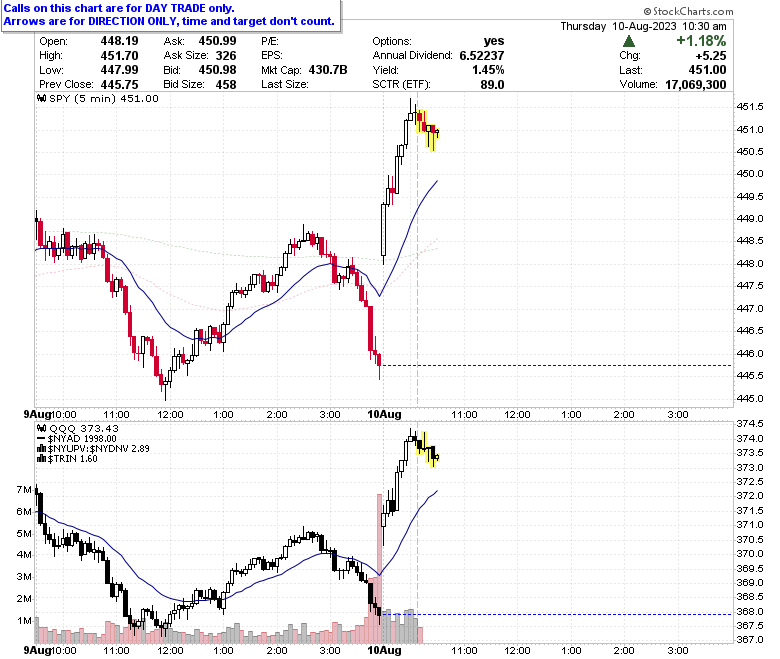Click the '7M' volume axis label
The height and width of the screenshot is (659, 780).
point(24,490)
